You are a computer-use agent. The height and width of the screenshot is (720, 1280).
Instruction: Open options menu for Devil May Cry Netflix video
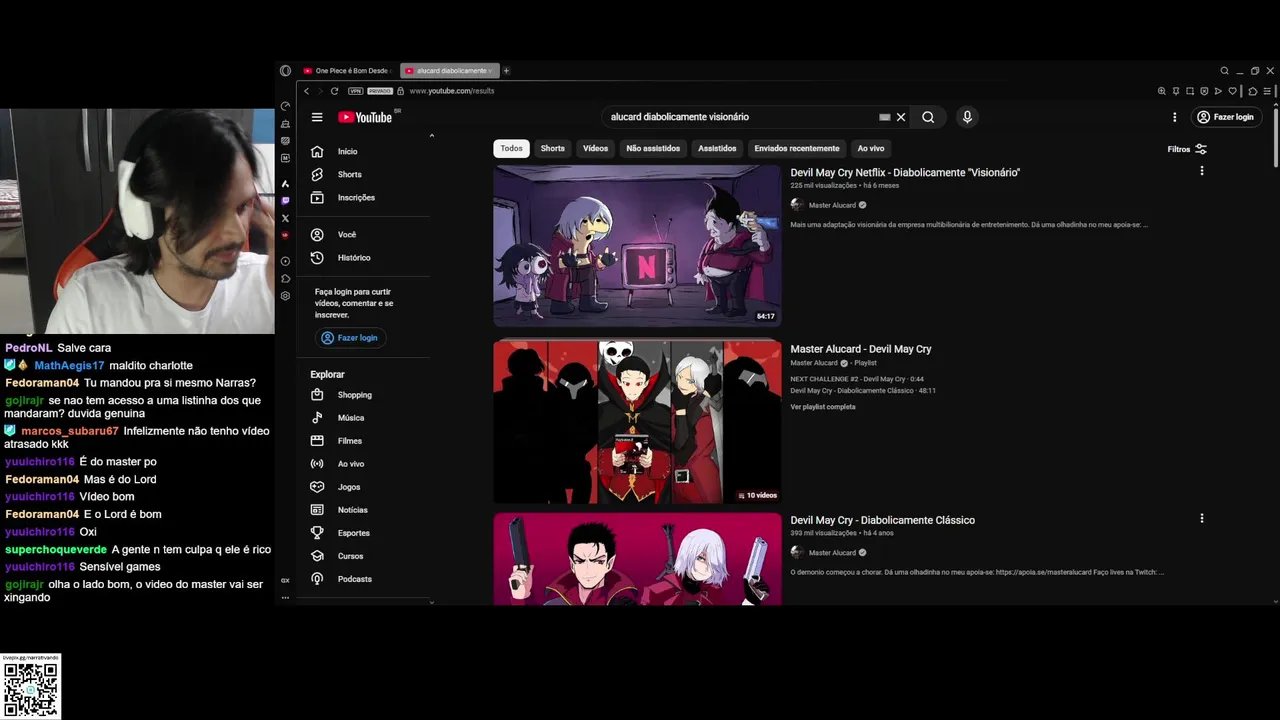click(1202, 171)
